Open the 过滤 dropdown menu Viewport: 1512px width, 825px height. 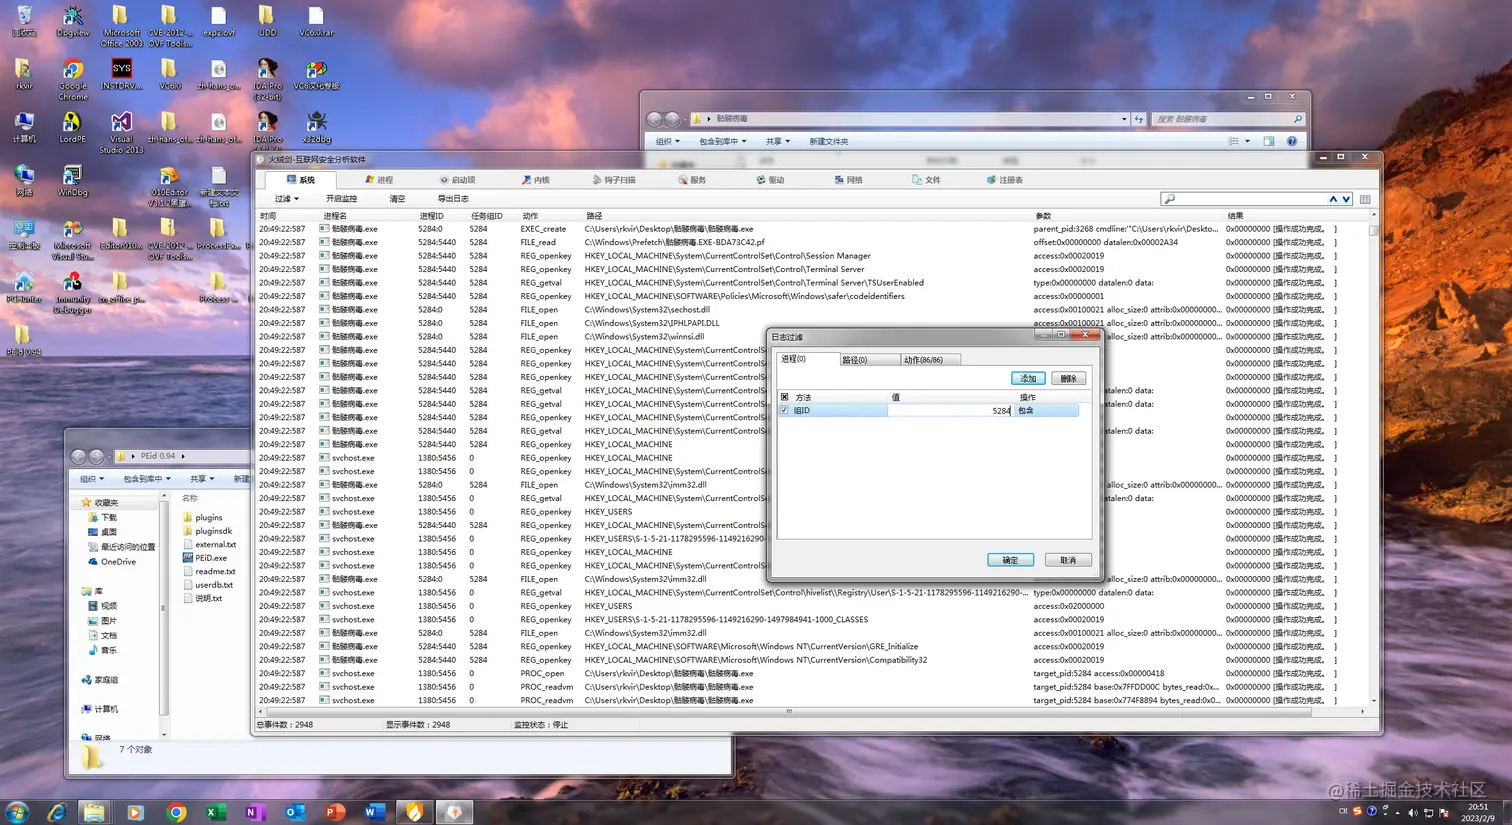coord(286,199)
